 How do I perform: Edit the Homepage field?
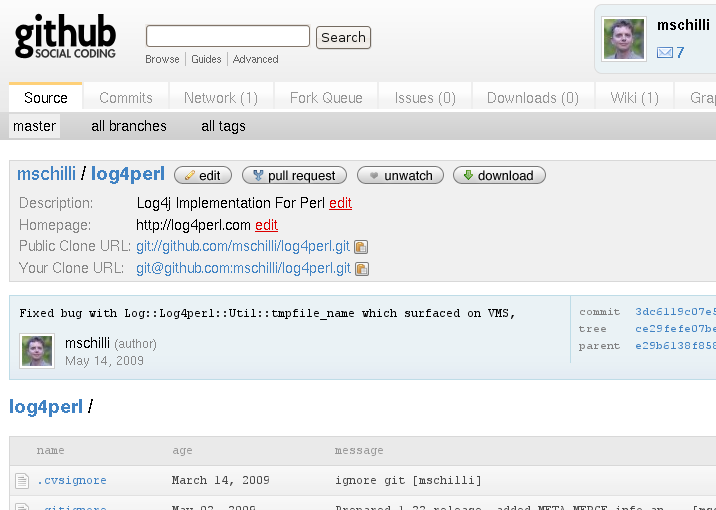click(267, 225)
